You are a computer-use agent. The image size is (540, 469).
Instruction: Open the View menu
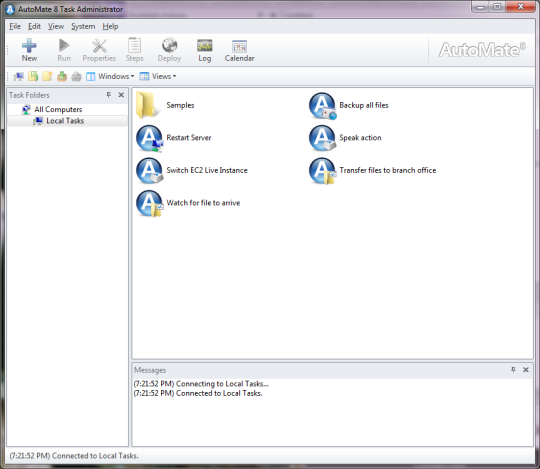[56, 27]
